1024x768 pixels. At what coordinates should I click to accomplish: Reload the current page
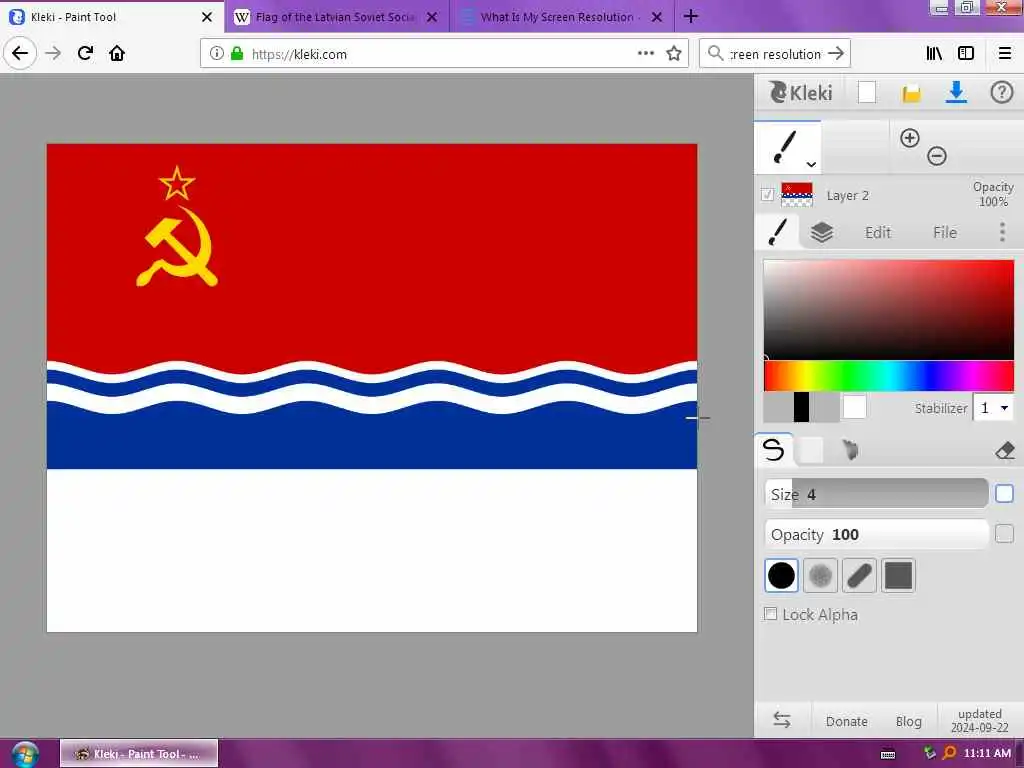pos(85,53)
